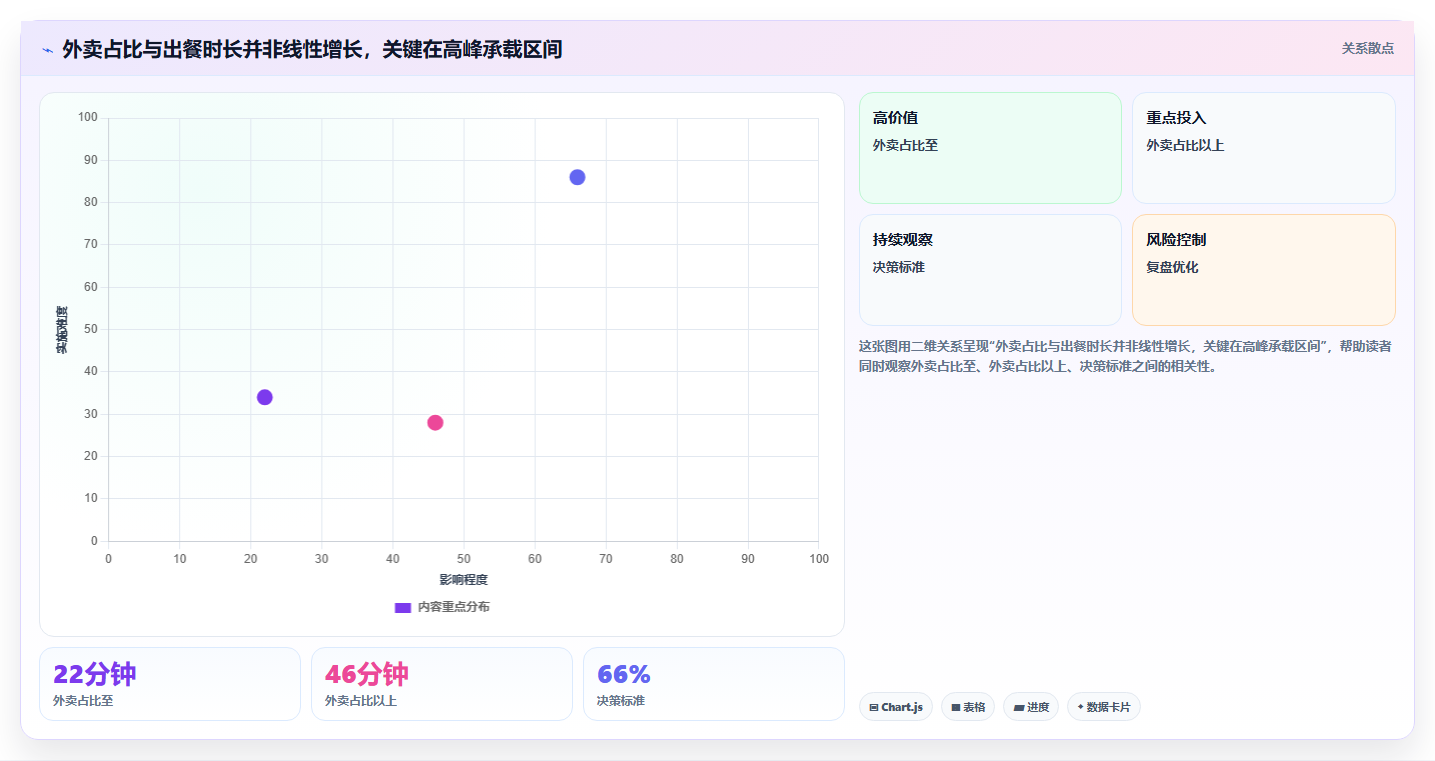
Task: Click the purple scatter point near 22
Action: (x=264, y=397)
